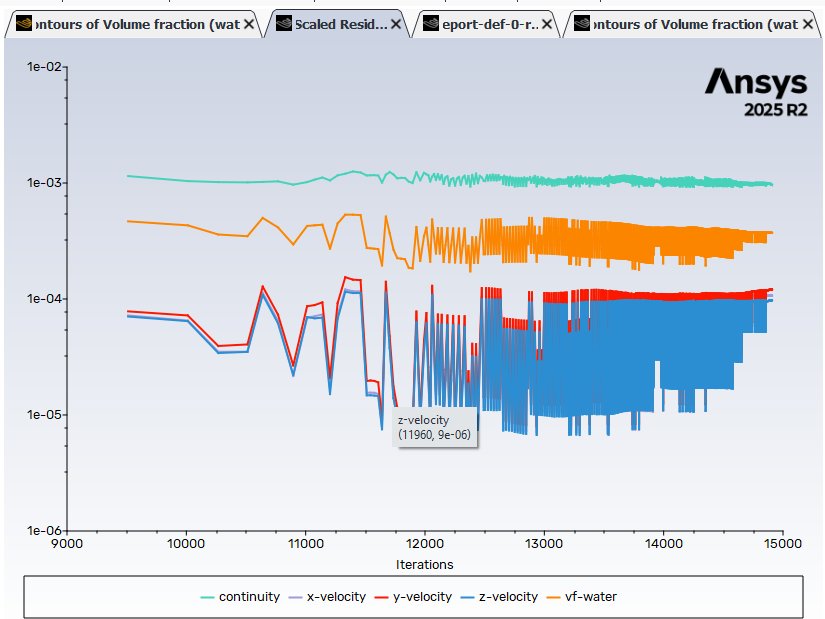Click the Iterations axis title

coord(424,564)
